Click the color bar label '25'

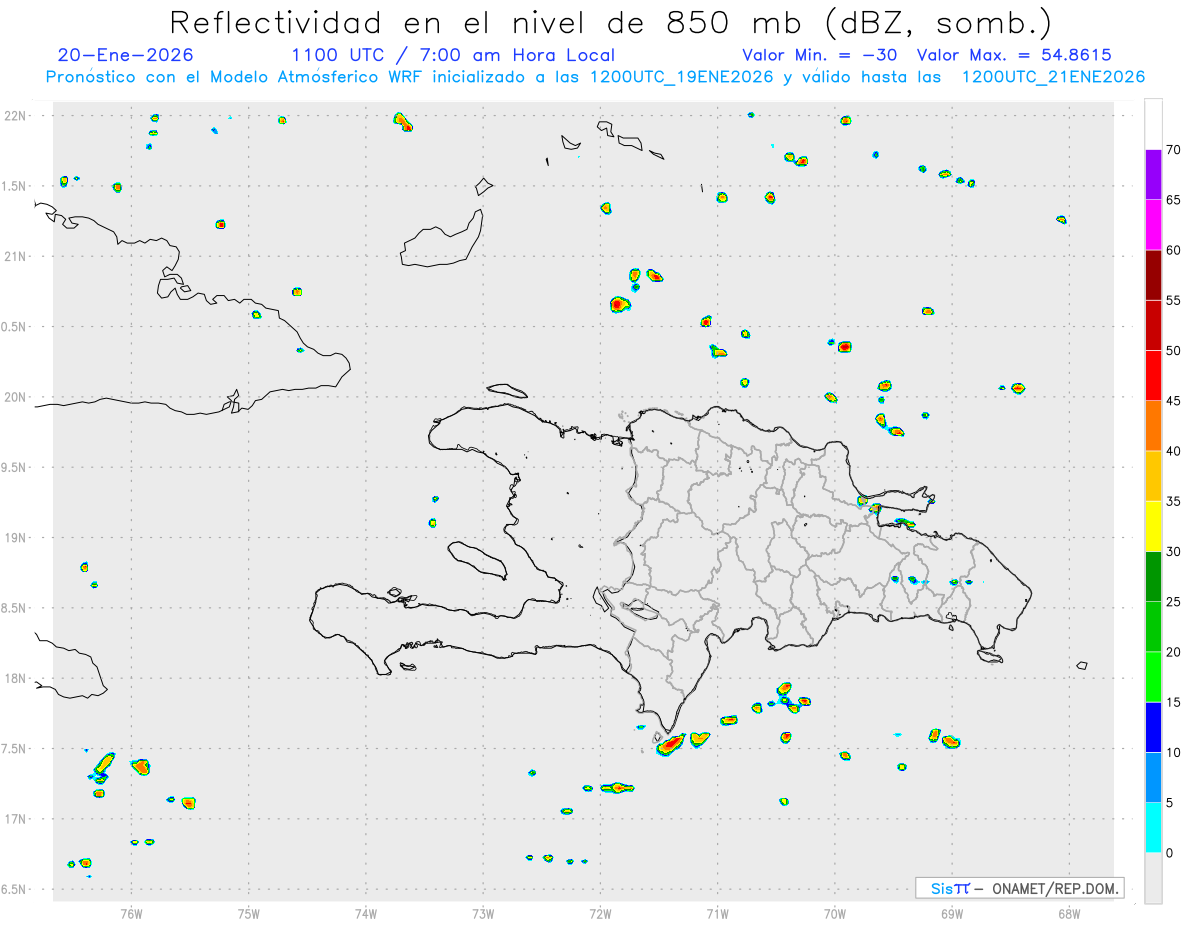1173,602
